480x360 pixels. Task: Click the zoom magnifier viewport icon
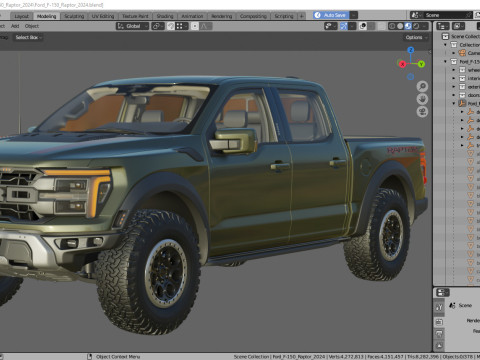coord(422,86)
